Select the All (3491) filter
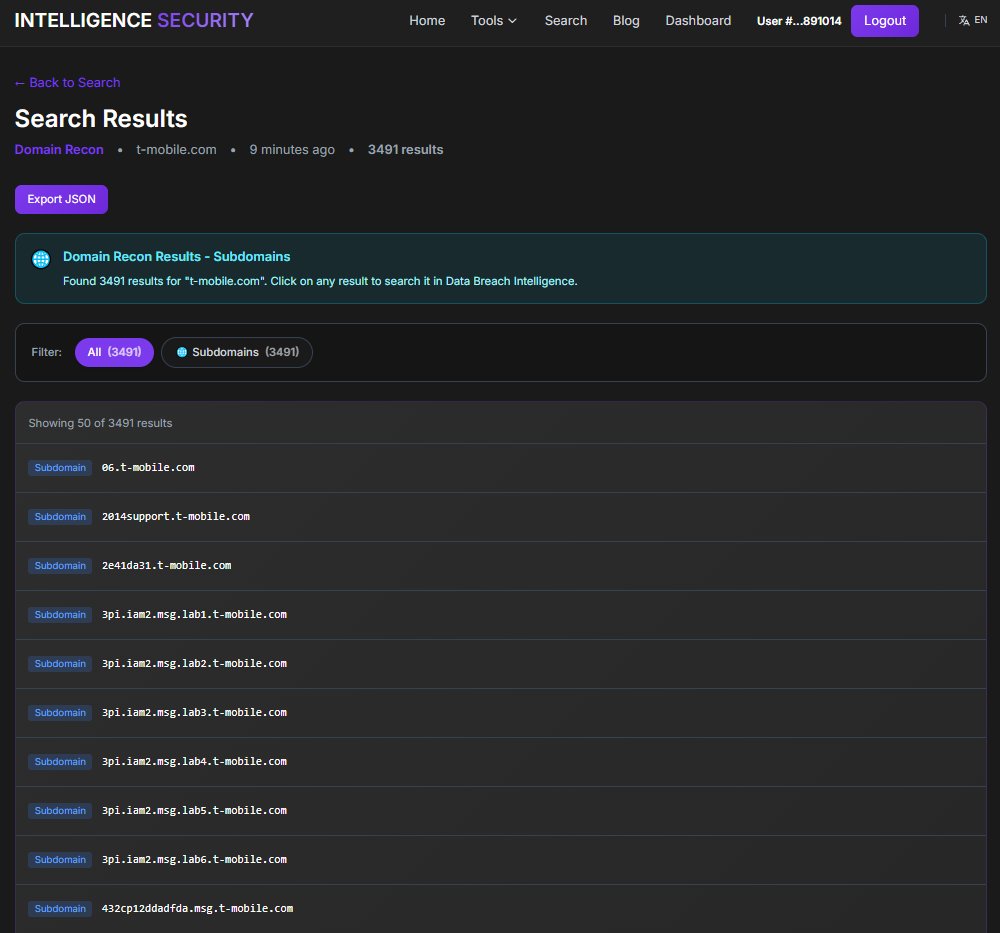Viewport: 1000px width, 933px height. (114, 352)
